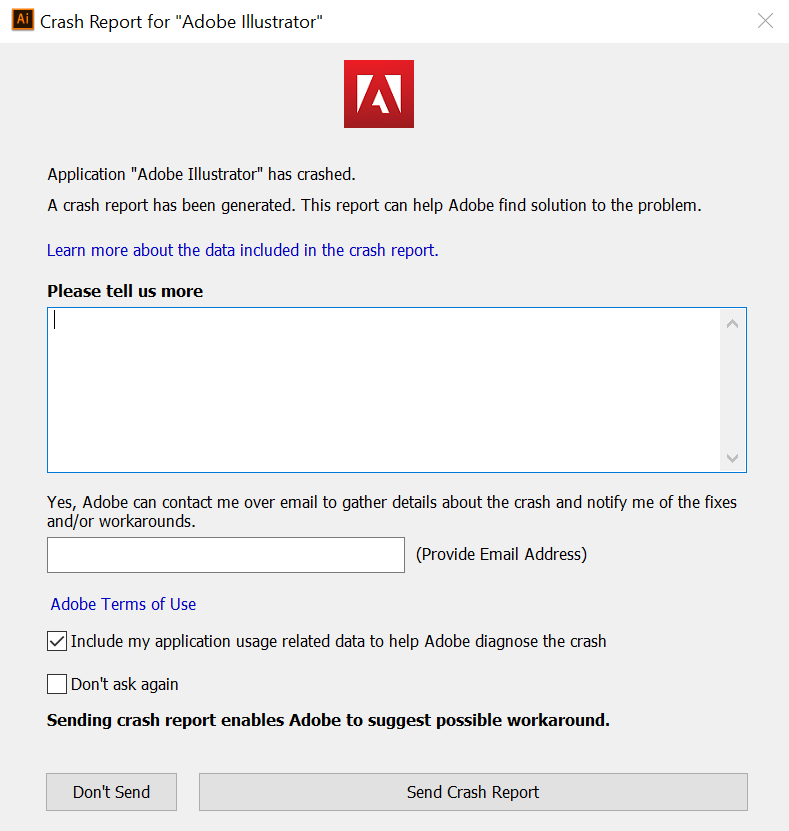Viewport: 789px width, 831px height.
Task: Click the "Don't Send" button
Action: [x=111, y=792]
